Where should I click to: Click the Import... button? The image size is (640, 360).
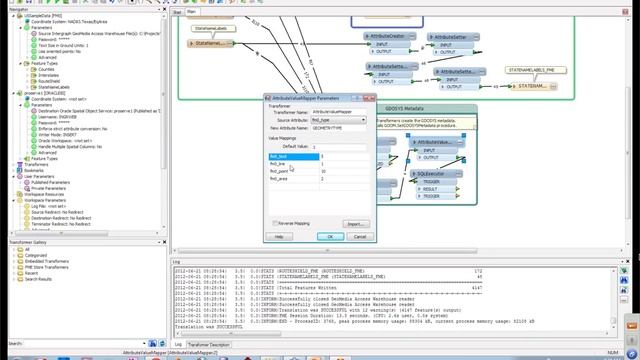coord(356,224)
